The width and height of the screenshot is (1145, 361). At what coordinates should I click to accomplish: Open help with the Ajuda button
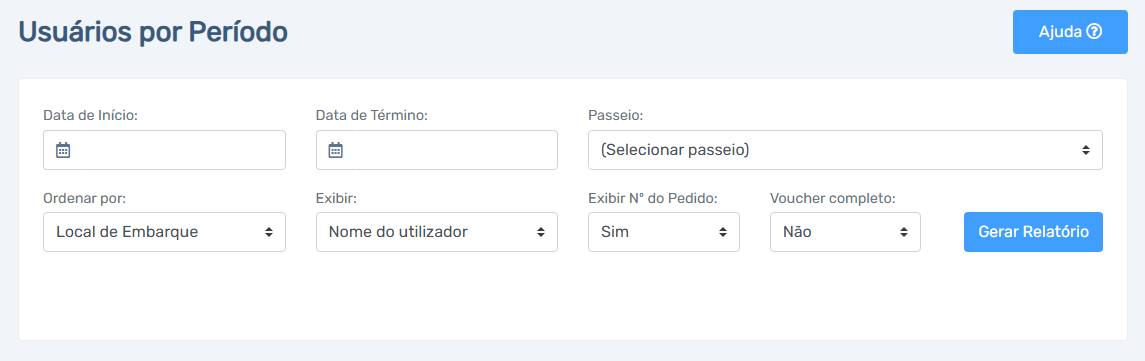1070,32
